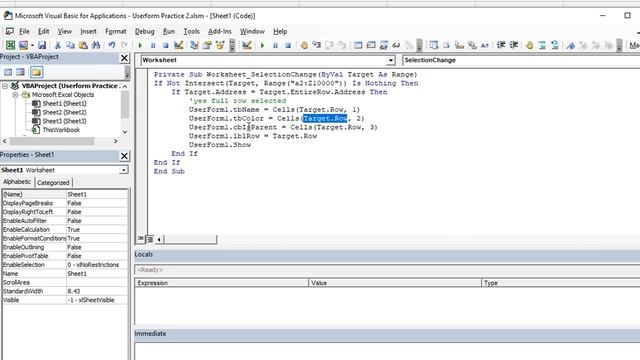Select Sheet3 (Sheet3) in project tree
This screenshot has height=360, width=640.
tap(64, 121)
